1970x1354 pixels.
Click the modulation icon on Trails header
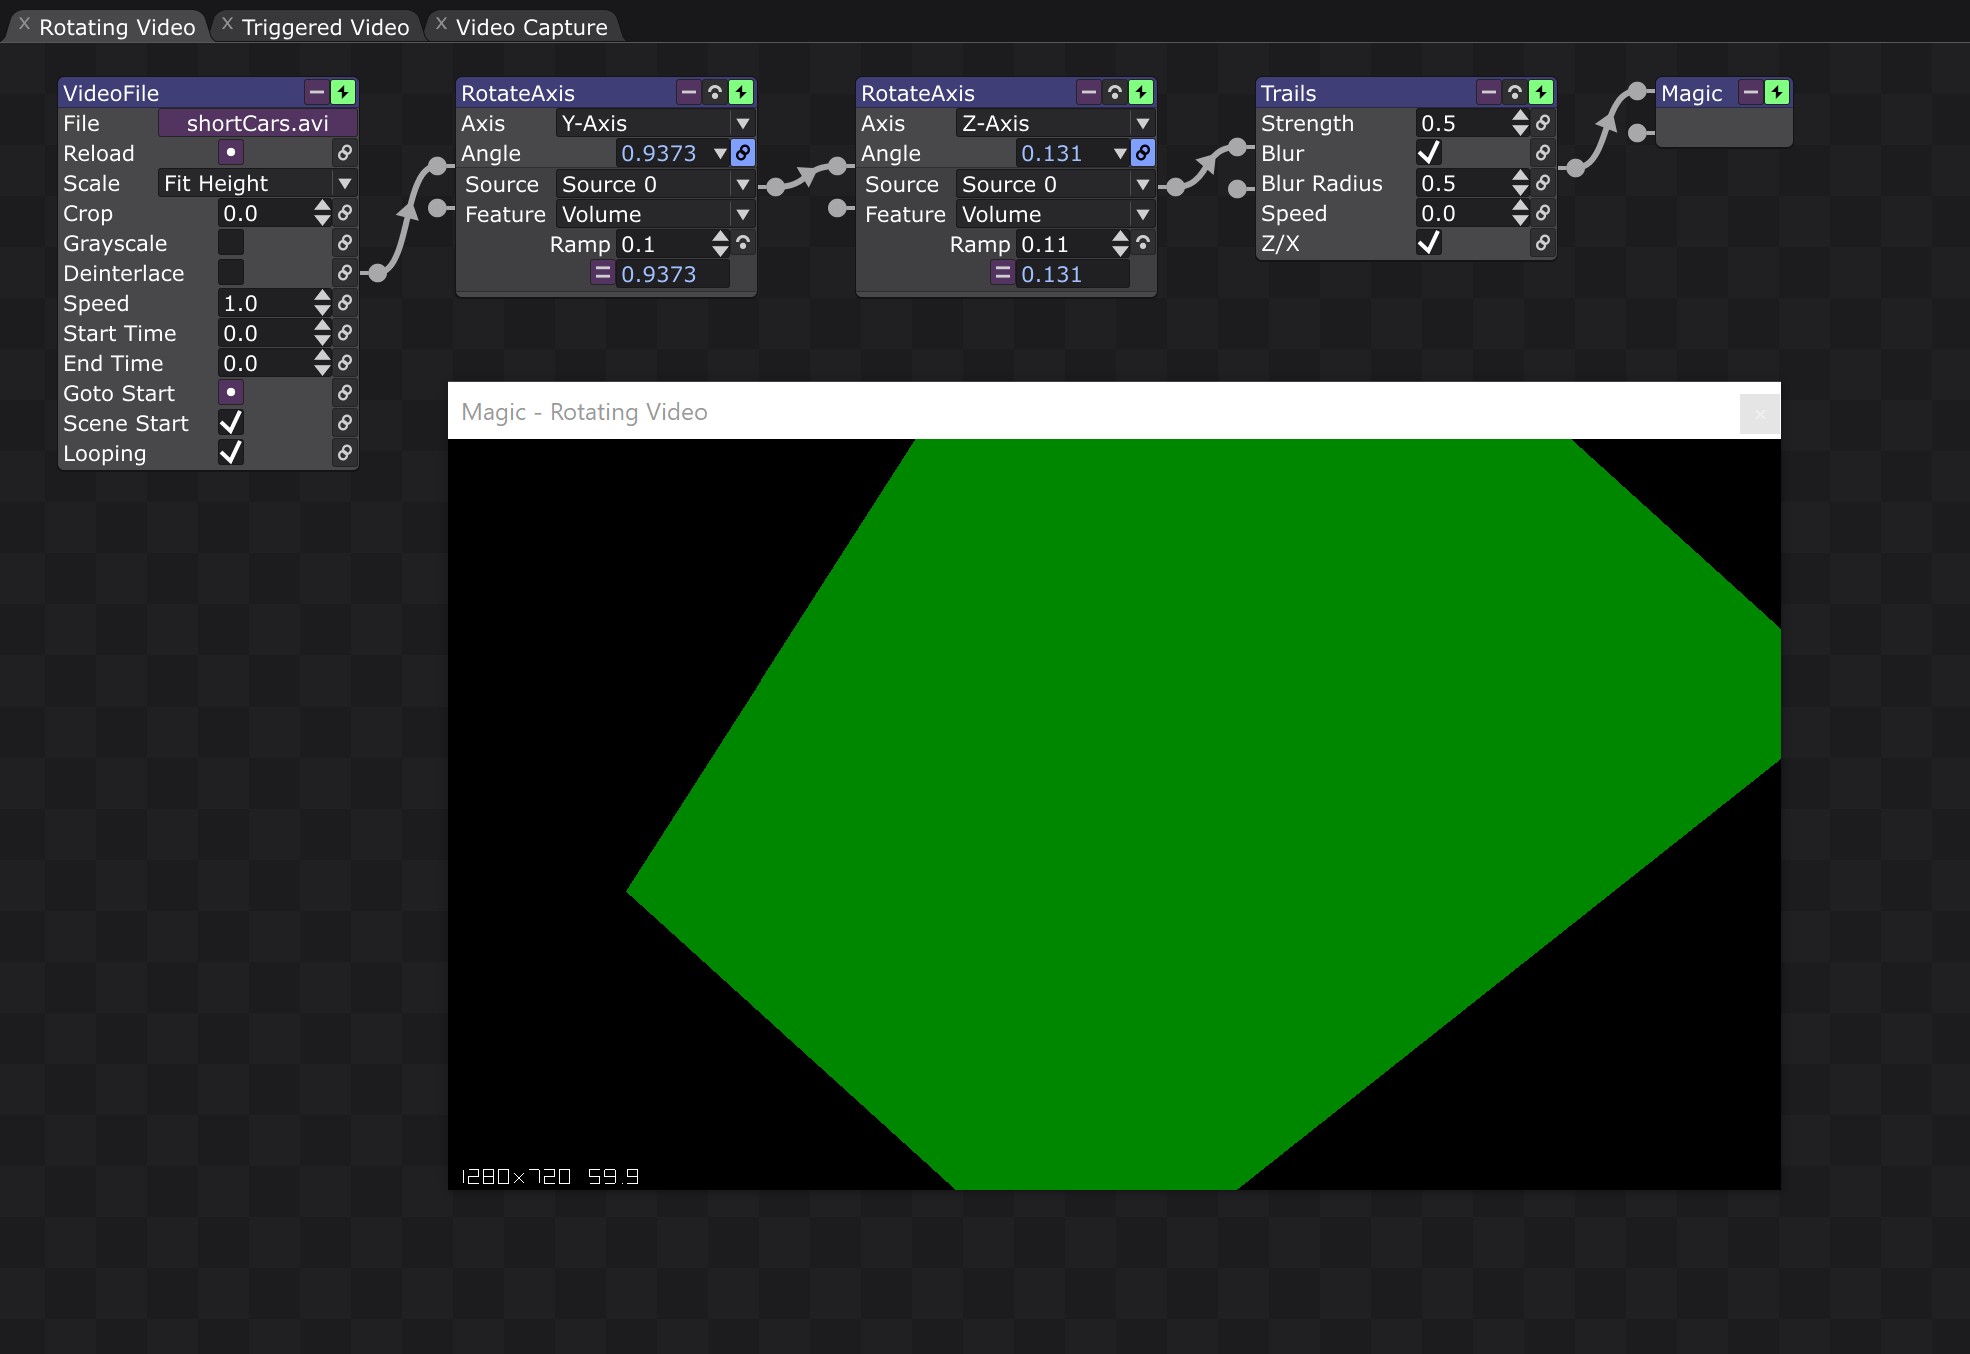tap(1515, 93)
